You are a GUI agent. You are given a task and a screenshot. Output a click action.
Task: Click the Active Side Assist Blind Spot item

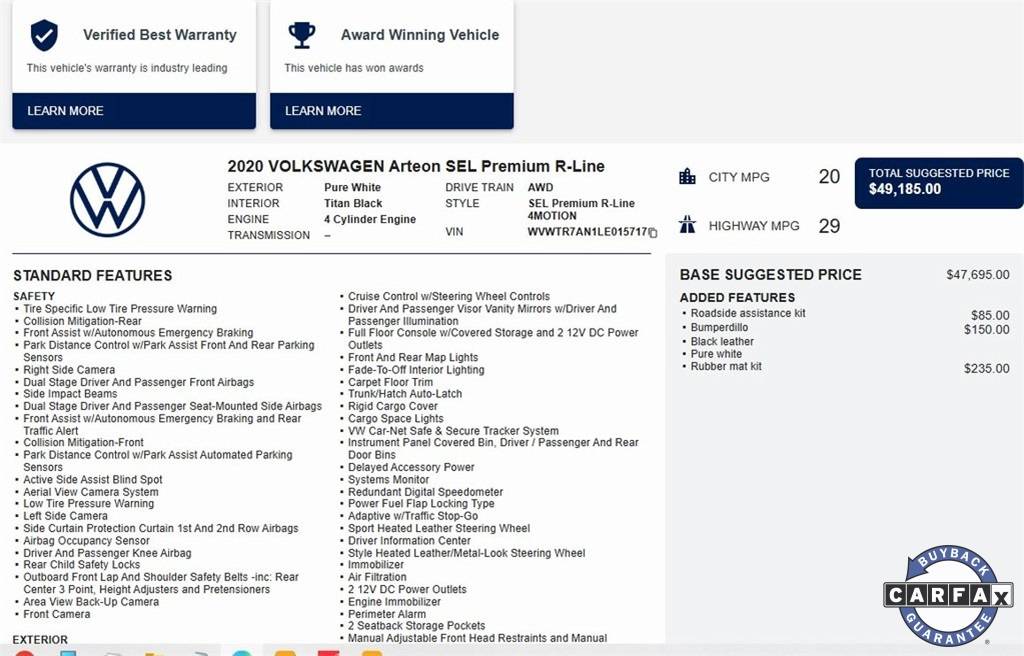93,480
